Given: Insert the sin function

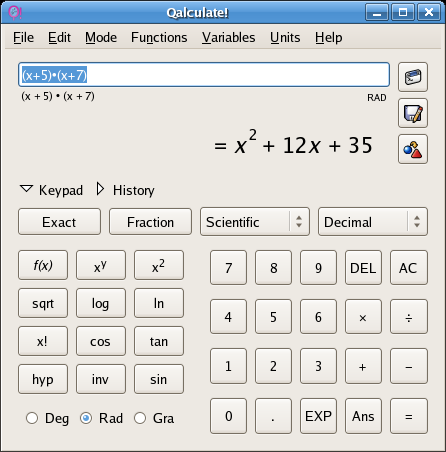Looking at the screenshot, I should coord(159,379).
